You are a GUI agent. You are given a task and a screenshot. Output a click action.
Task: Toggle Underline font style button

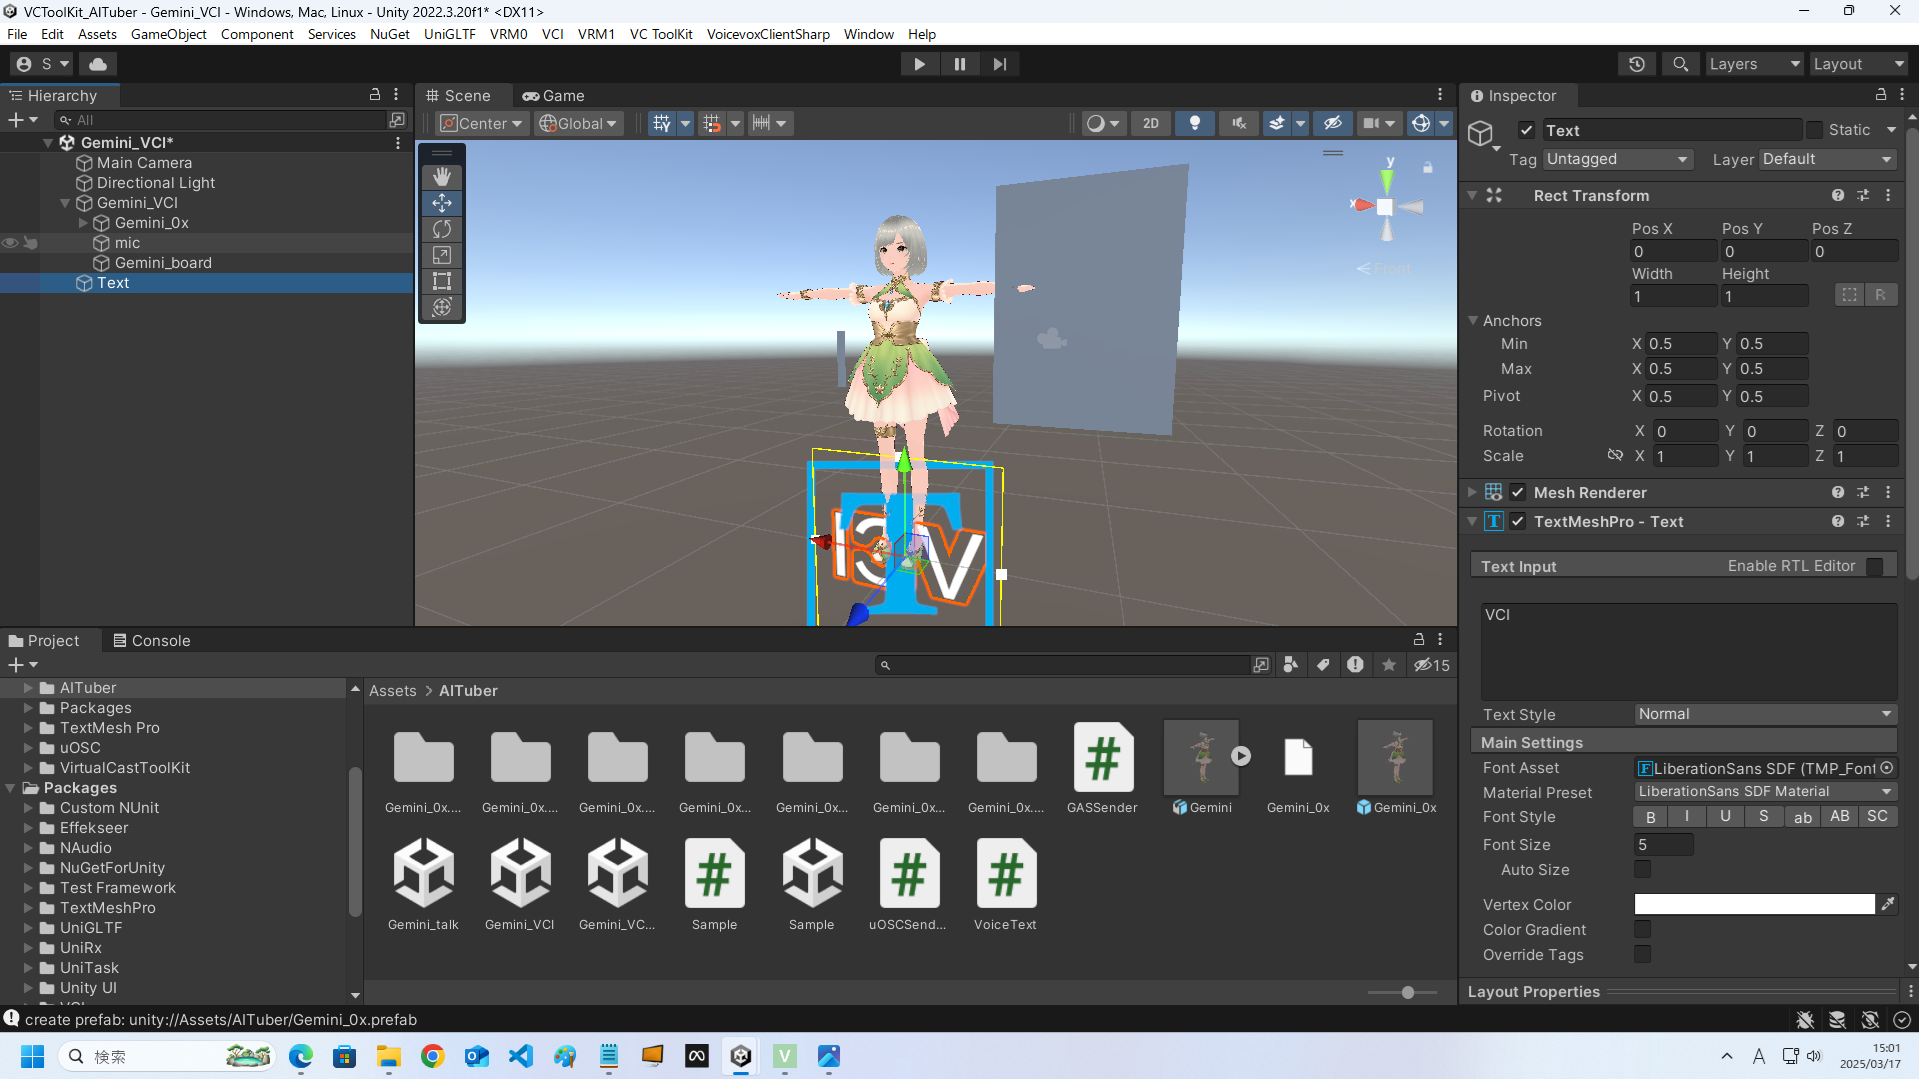[x=1725, y=817]
